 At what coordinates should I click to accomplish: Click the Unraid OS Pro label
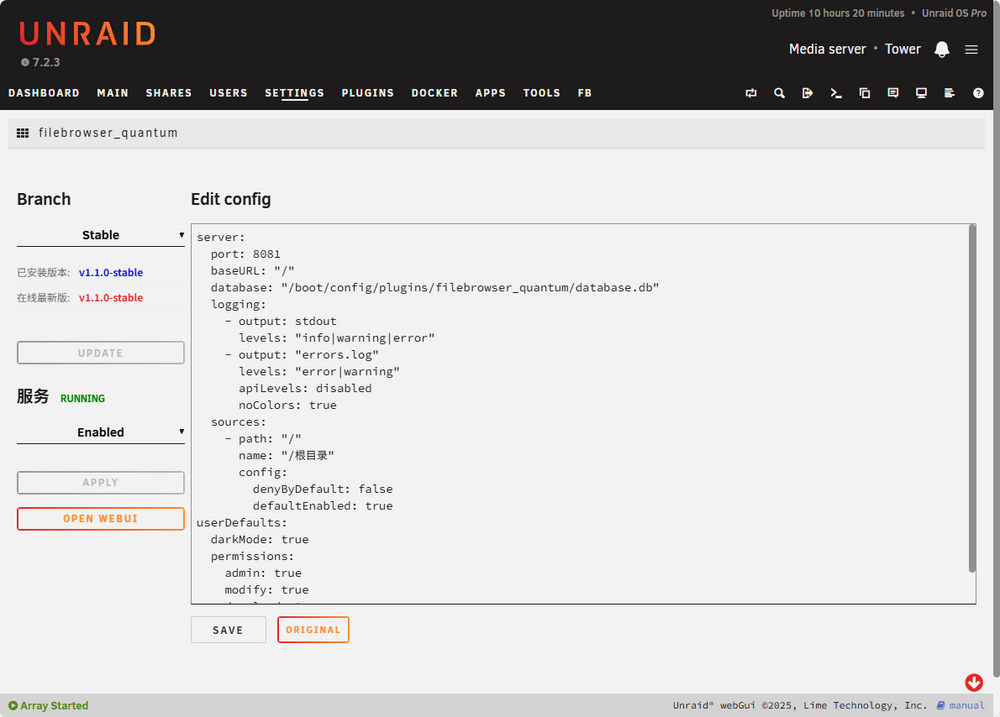coord(954,13)
